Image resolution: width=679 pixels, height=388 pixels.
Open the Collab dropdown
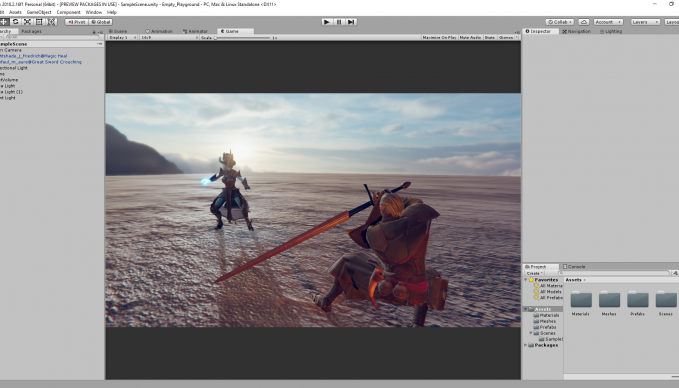pyautogui.click(x=559, y=22)
